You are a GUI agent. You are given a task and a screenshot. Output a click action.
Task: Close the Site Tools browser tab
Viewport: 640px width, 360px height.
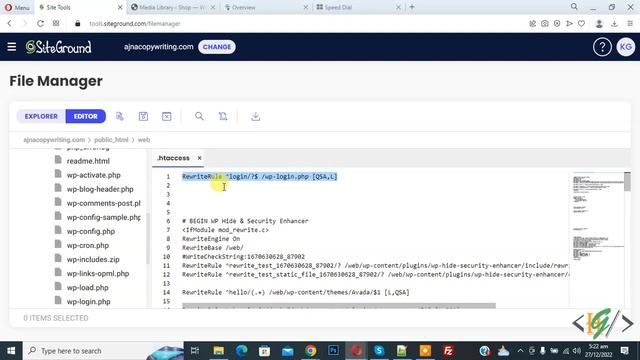coord(120,7)
